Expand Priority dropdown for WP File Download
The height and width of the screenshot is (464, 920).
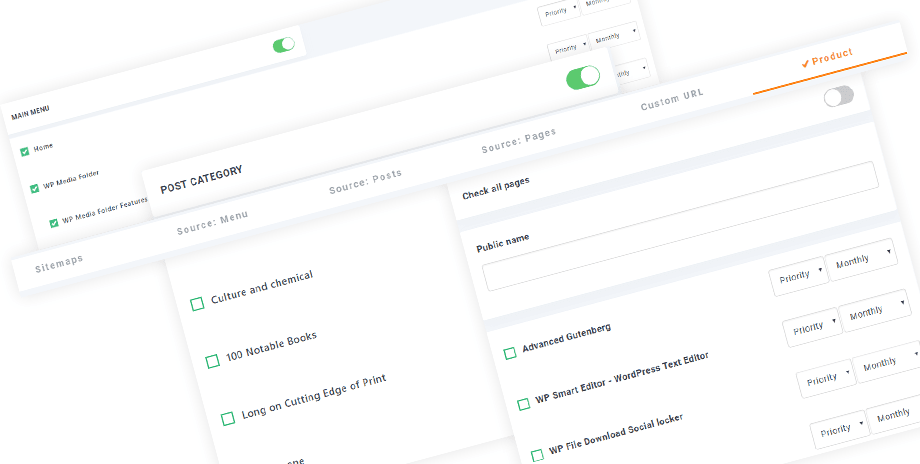click(826, 378)
